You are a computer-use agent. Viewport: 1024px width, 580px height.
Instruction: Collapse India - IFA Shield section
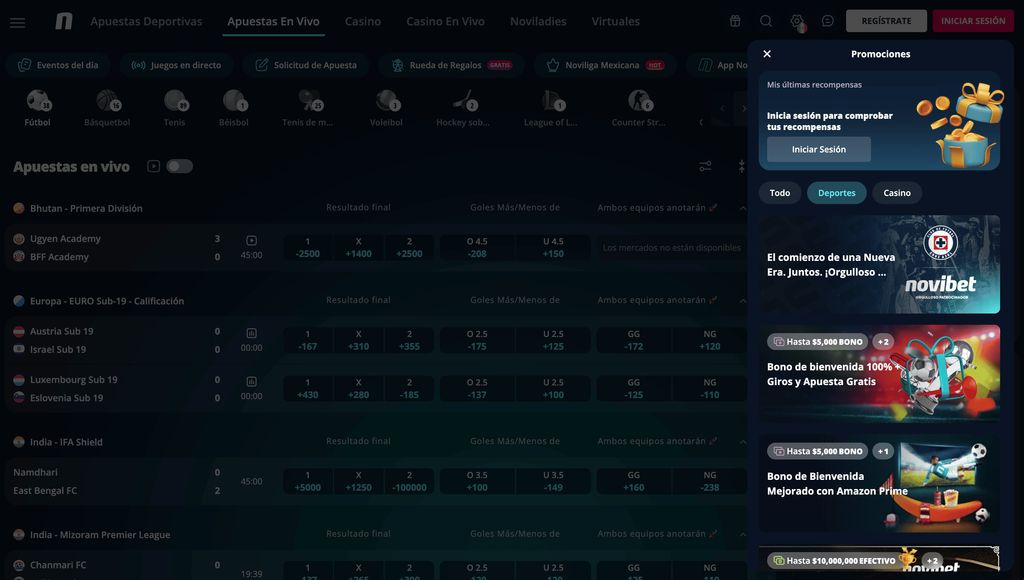743,442
